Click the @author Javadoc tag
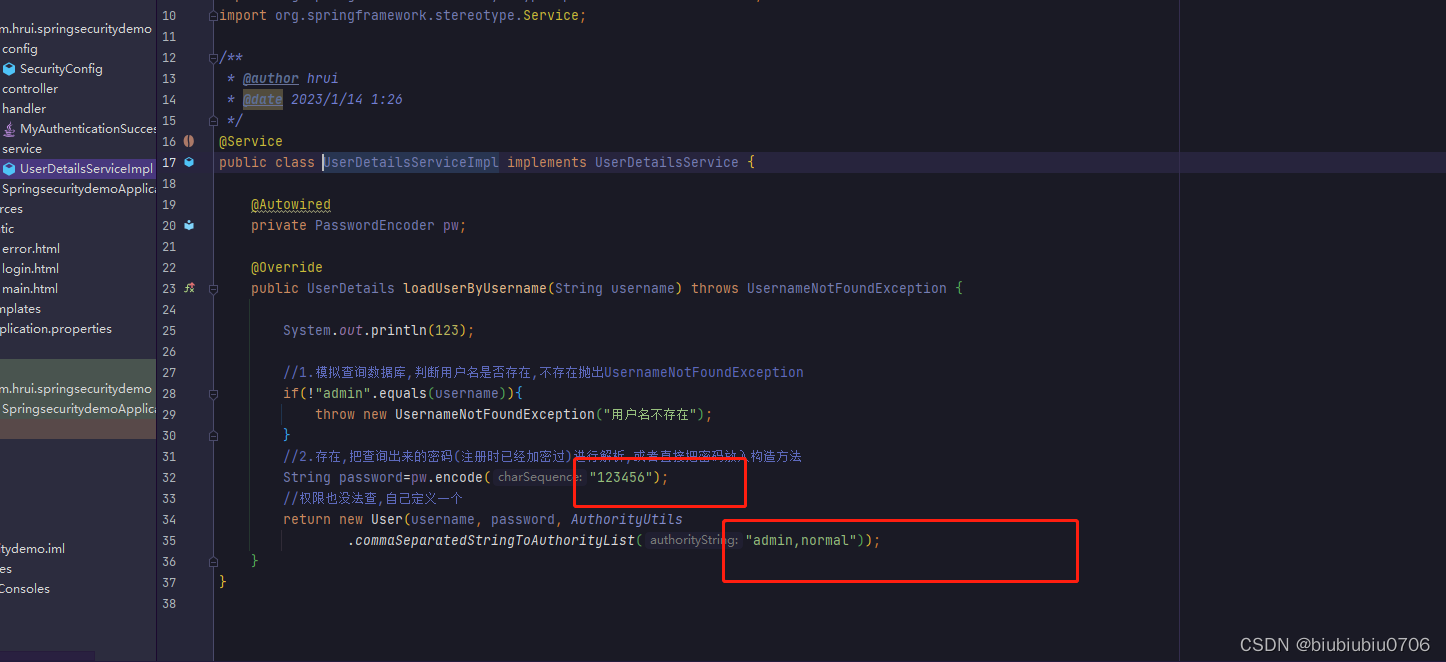This screenshot has width=1446, height=662. (271, 78)
